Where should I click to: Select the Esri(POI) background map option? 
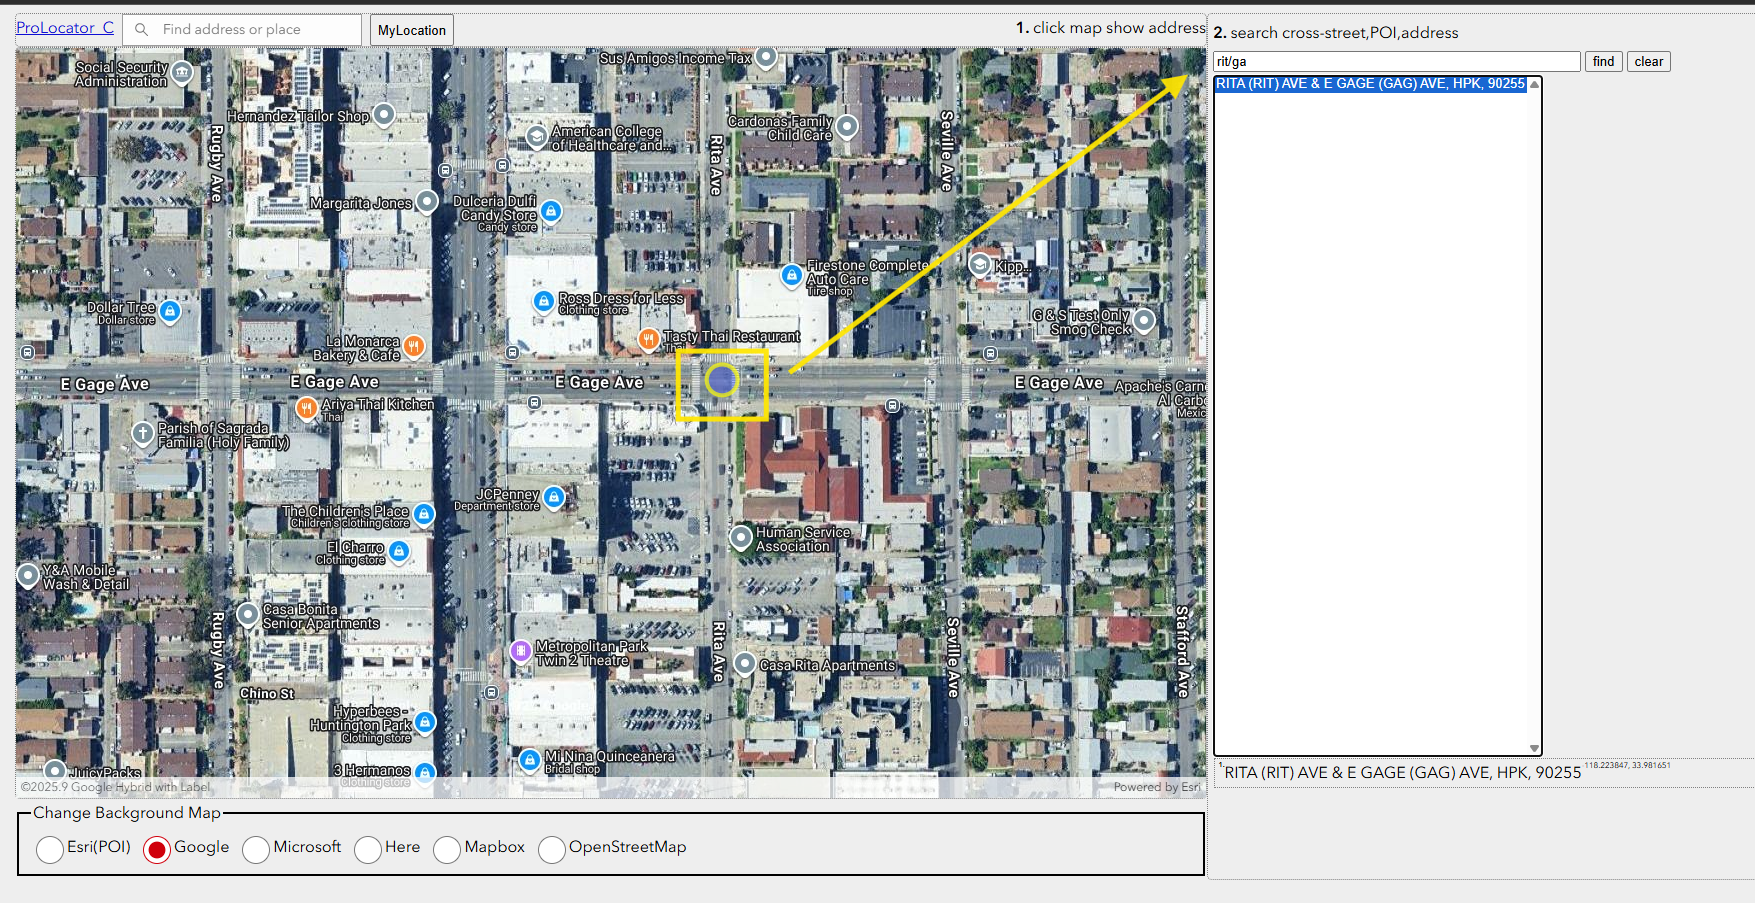50,849
